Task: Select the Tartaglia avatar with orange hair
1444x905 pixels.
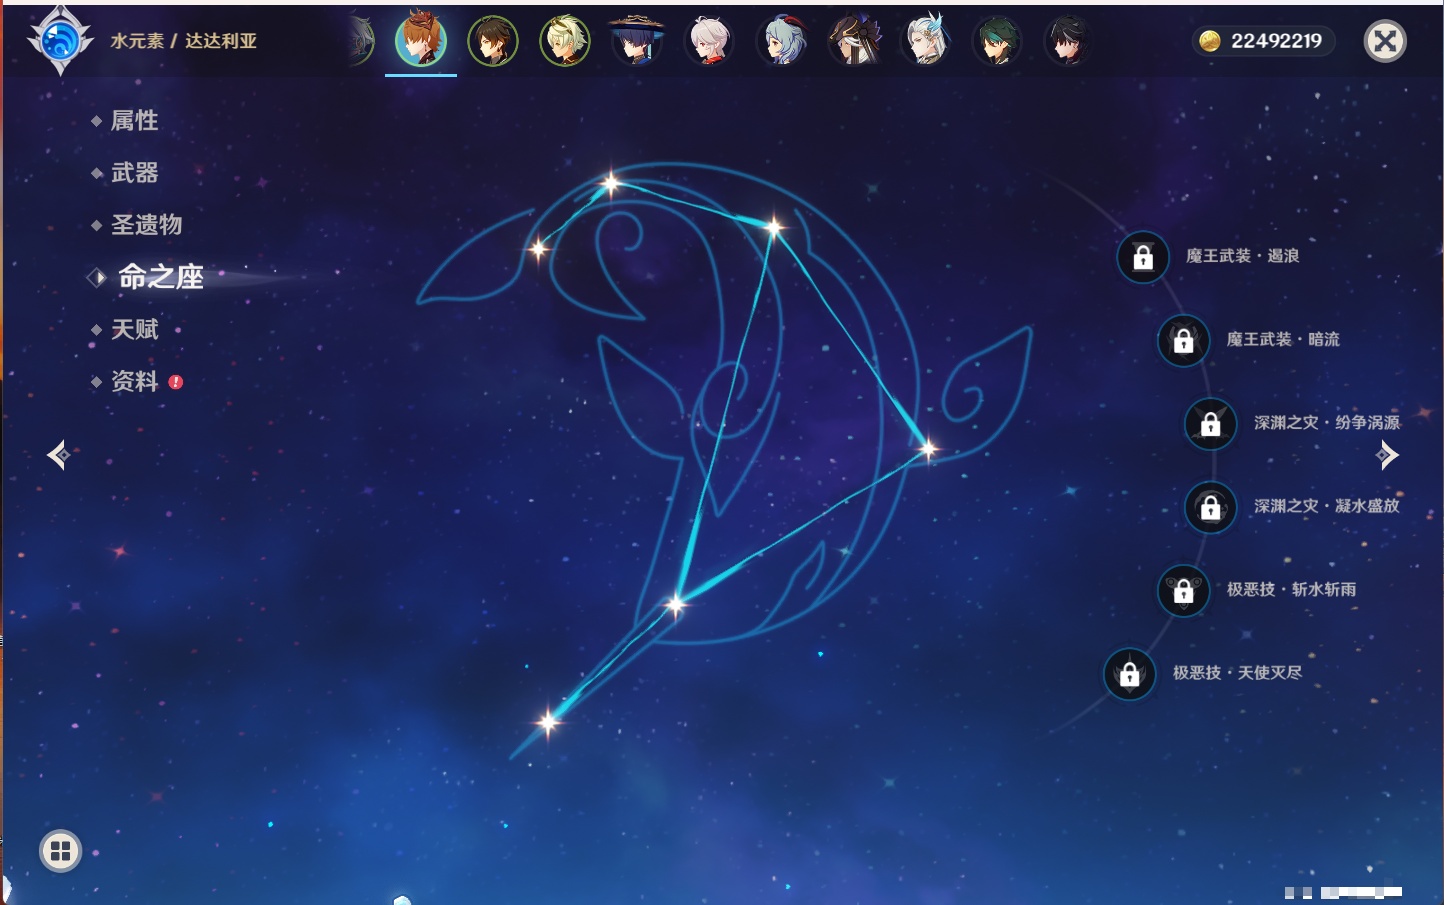Action: [421, 40]
